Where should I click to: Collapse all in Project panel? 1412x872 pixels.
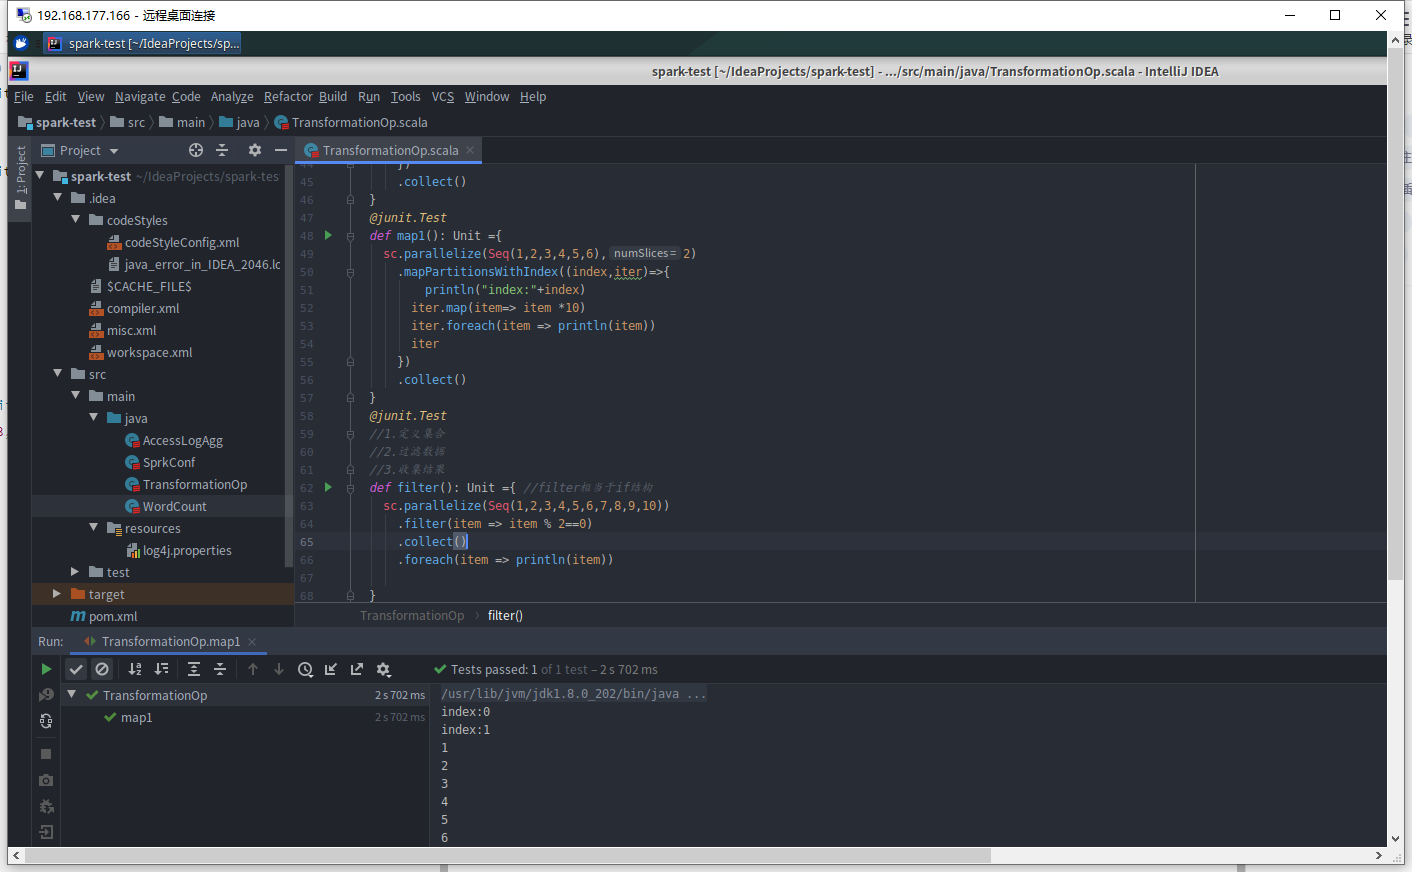[x=222, y=150]
